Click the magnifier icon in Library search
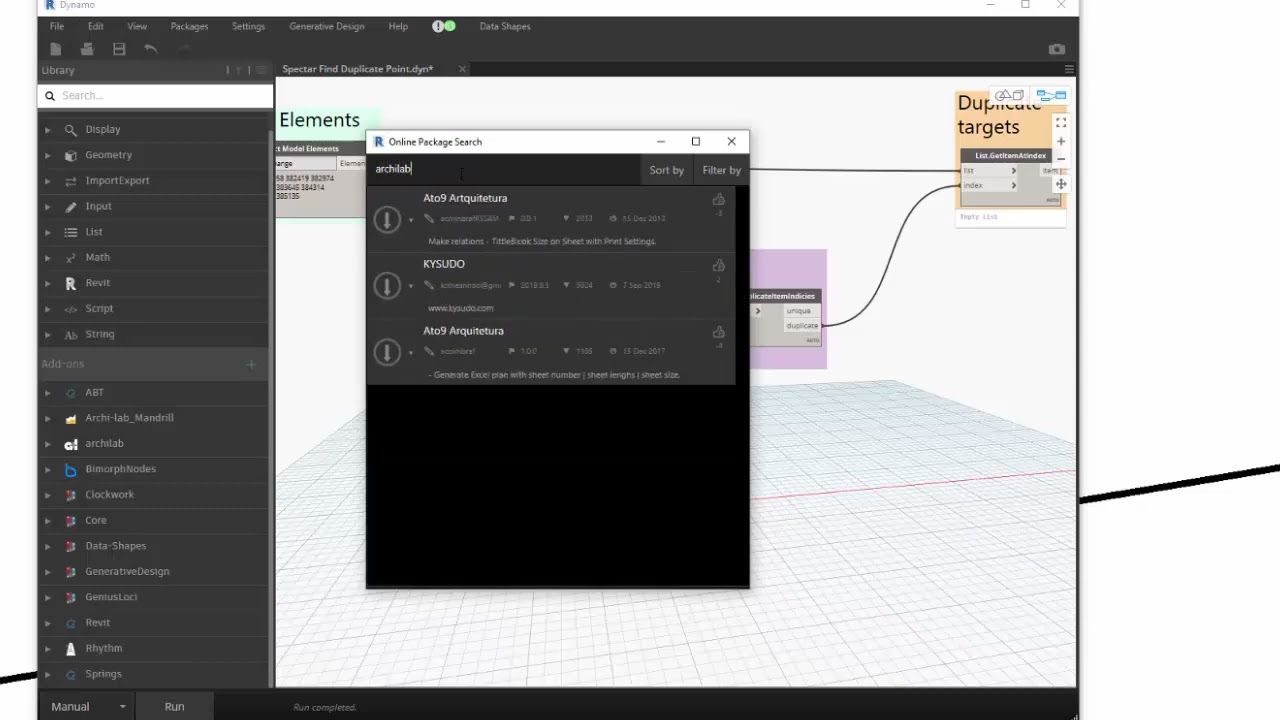 coord(50,96)
